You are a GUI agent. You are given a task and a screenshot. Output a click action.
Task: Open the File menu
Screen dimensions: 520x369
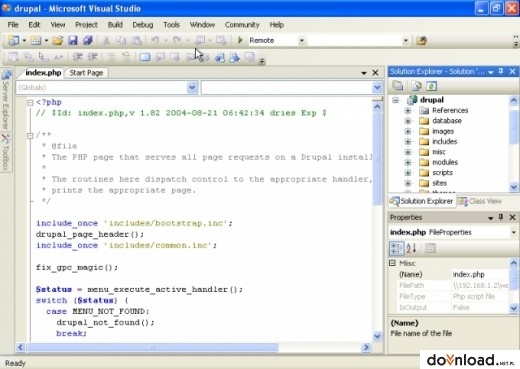[x=13, y=25]
